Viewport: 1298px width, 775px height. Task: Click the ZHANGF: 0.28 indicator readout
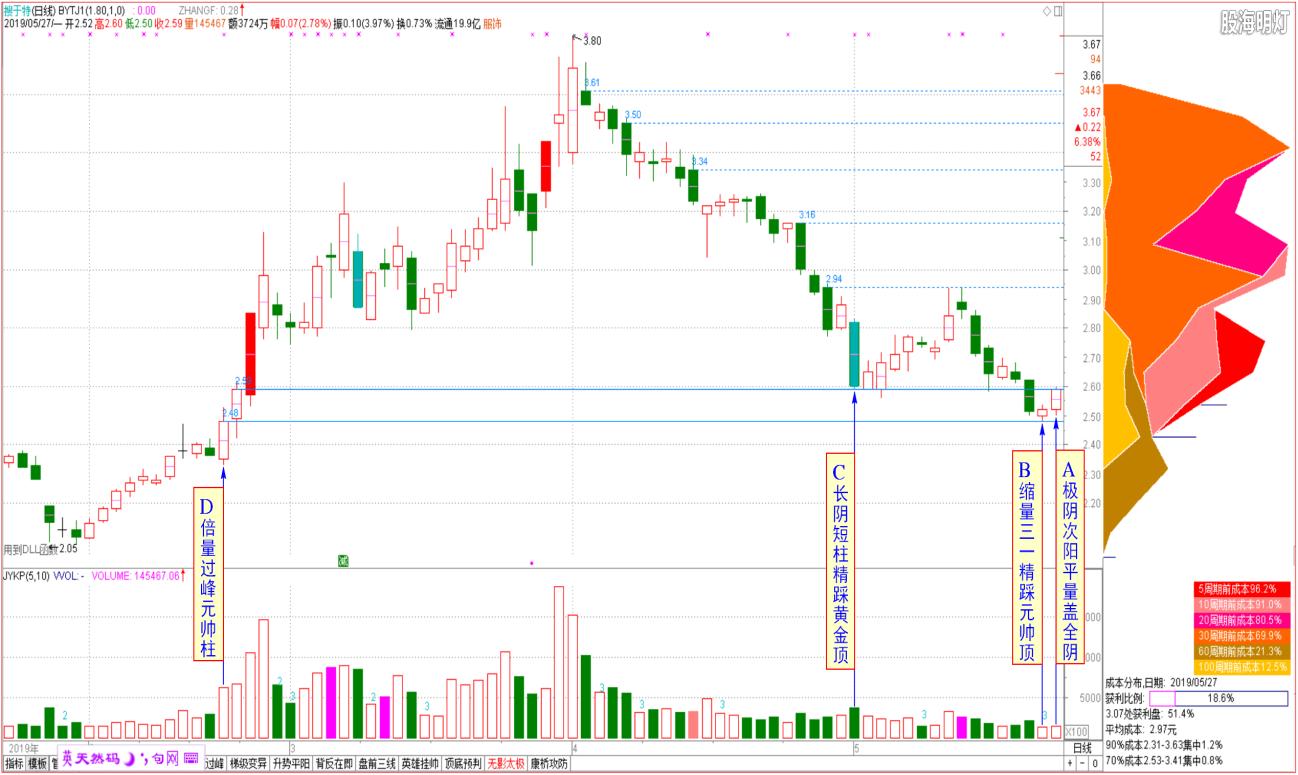tap(210, 10)
